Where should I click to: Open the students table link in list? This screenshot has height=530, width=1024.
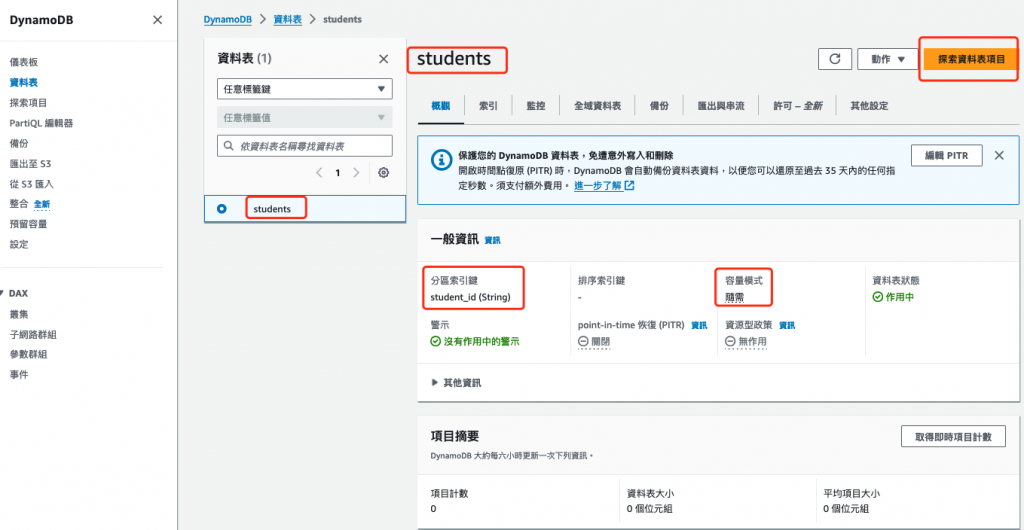coord(272,209)
